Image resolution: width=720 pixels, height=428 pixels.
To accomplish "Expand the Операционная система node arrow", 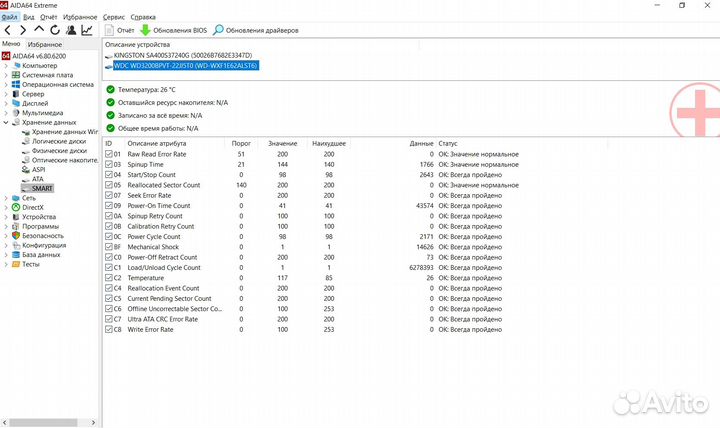I will pyautogui.click(x=6, y=84).
